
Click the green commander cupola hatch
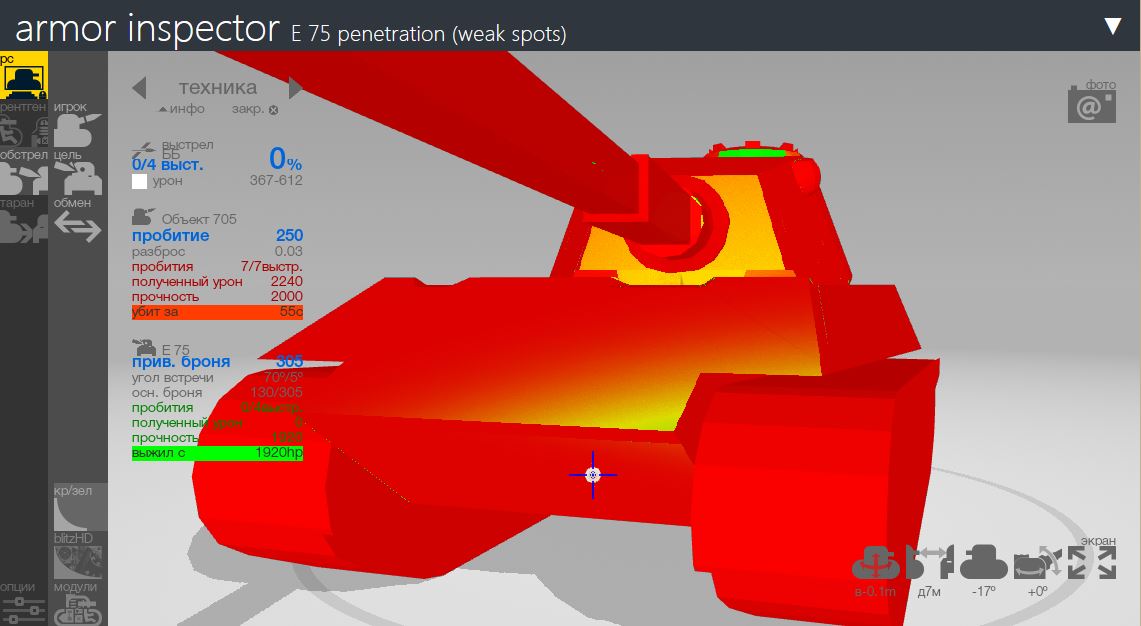click(x=752, y=153)
